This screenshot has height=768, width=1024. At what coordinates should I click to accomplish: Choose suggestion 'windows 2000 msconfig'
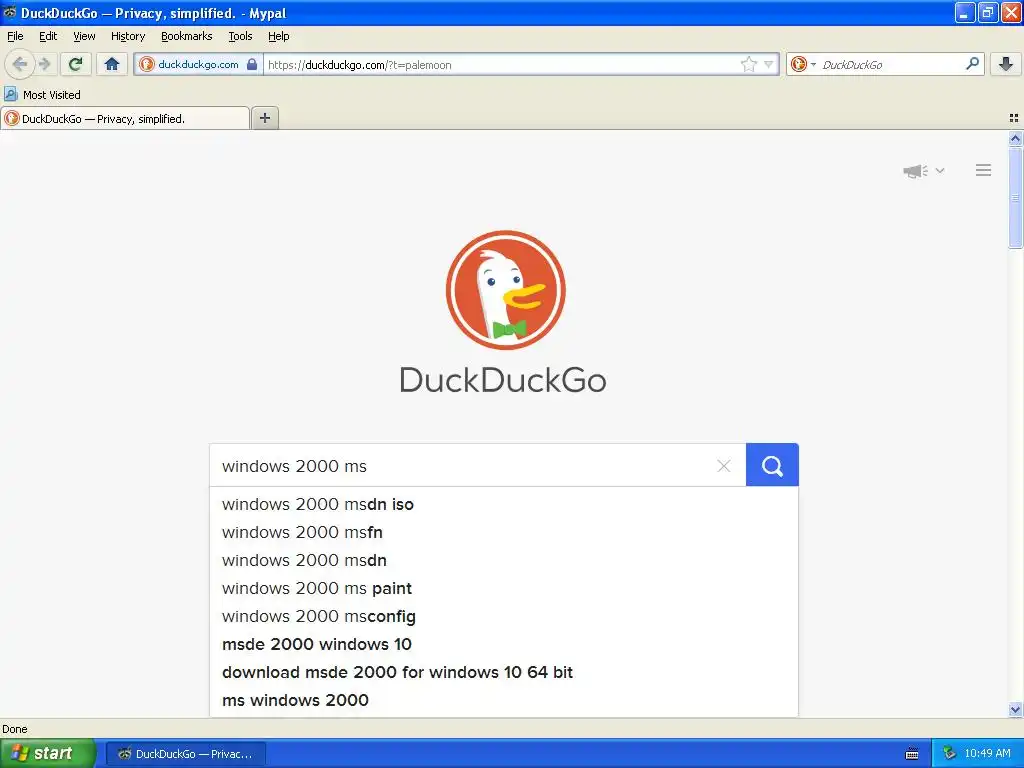click(504, 616)
